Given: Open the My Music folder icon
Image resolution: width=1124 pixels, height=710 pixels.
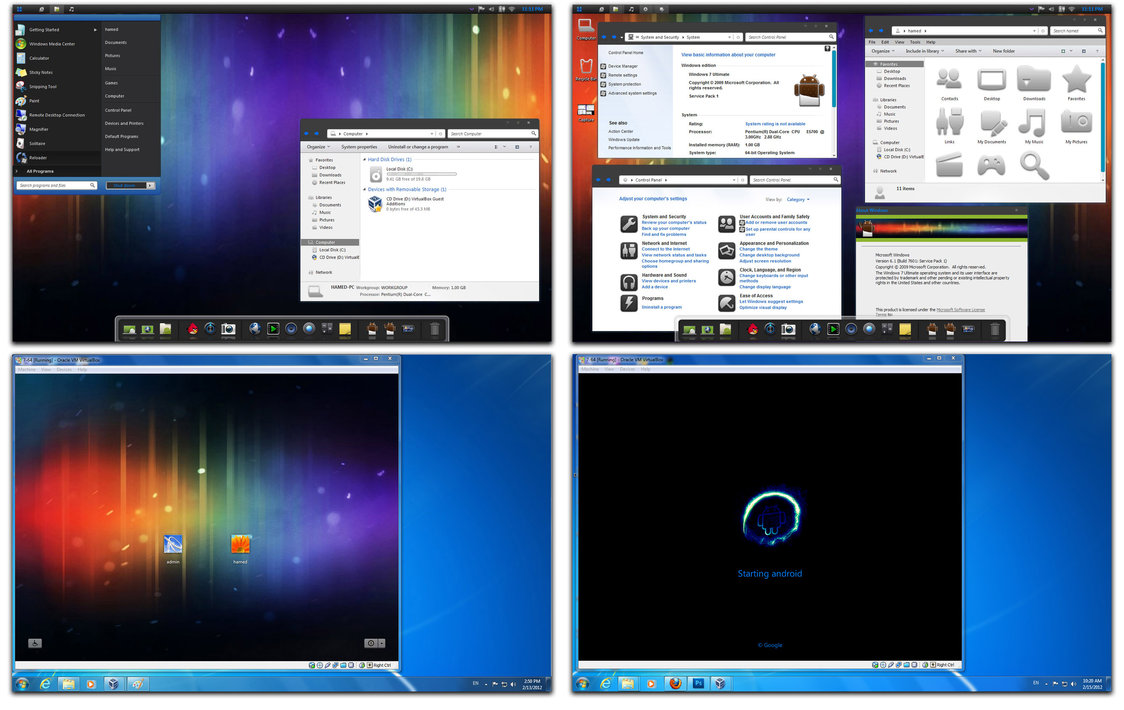Looking at the screenshot, I should coord(1033,126).
